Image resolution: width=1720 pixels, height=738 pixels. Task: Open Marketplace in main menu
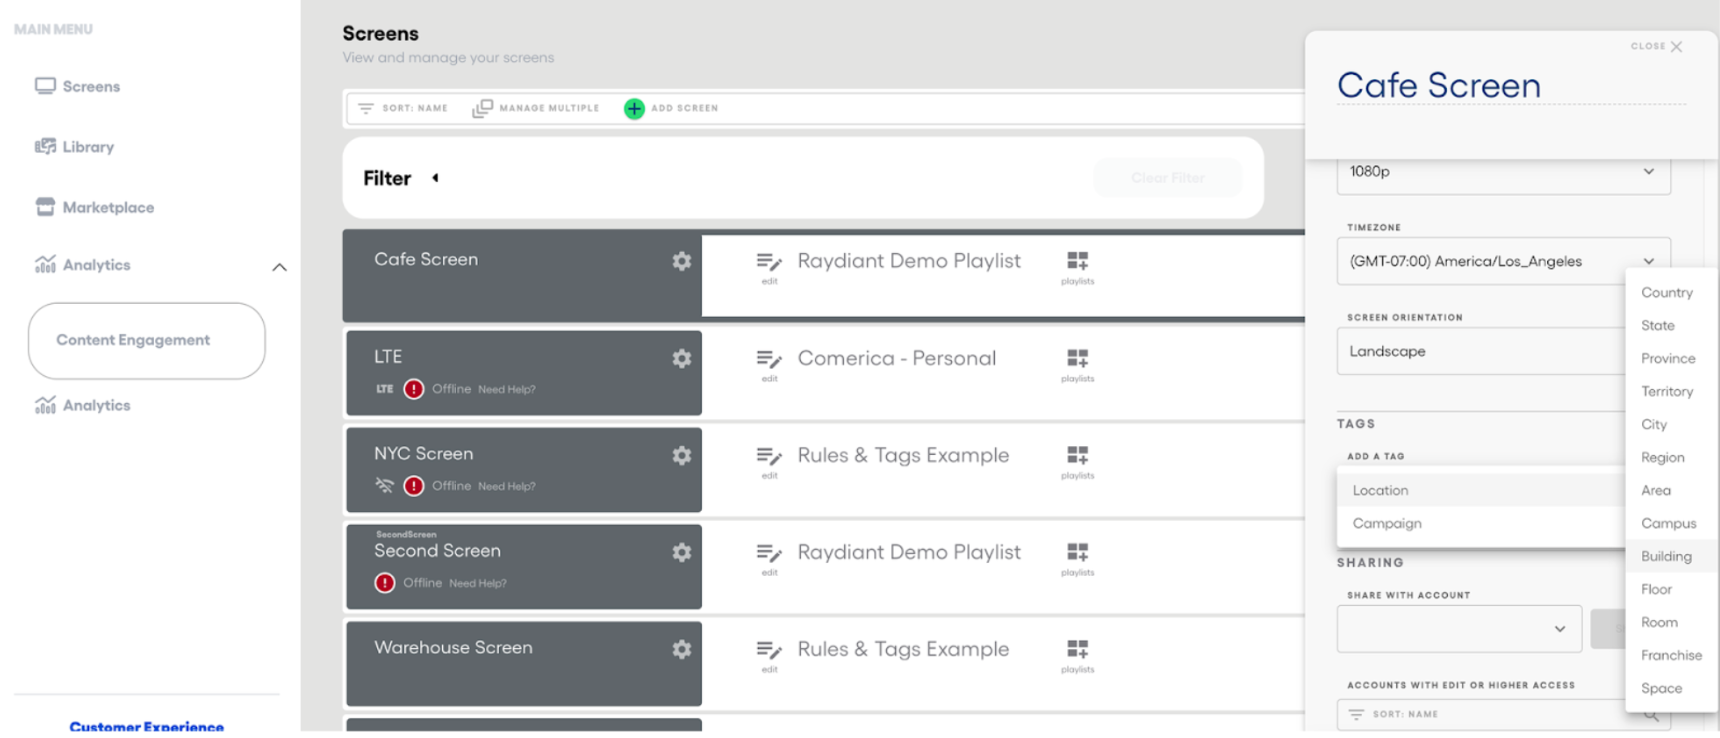pos(95,207)
